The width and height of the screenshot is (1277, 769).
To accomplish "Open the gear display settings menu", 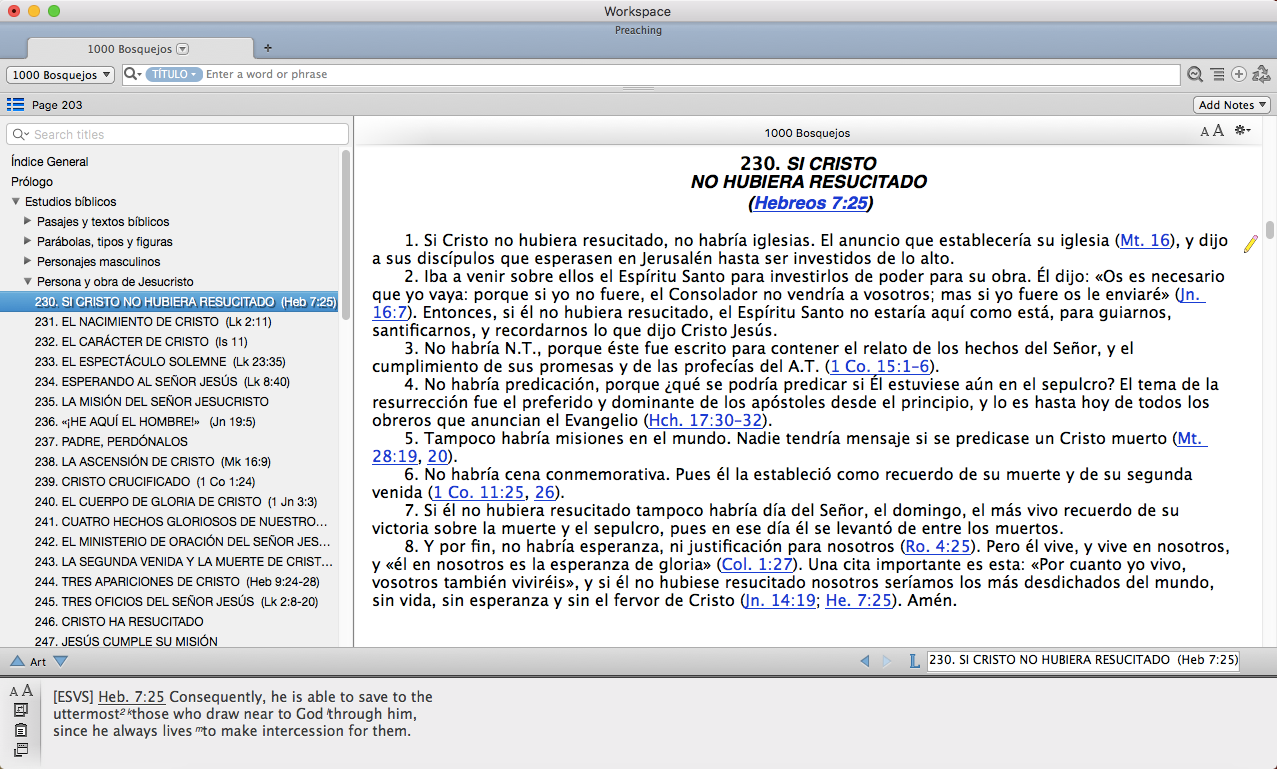I will coord(1243,131).
